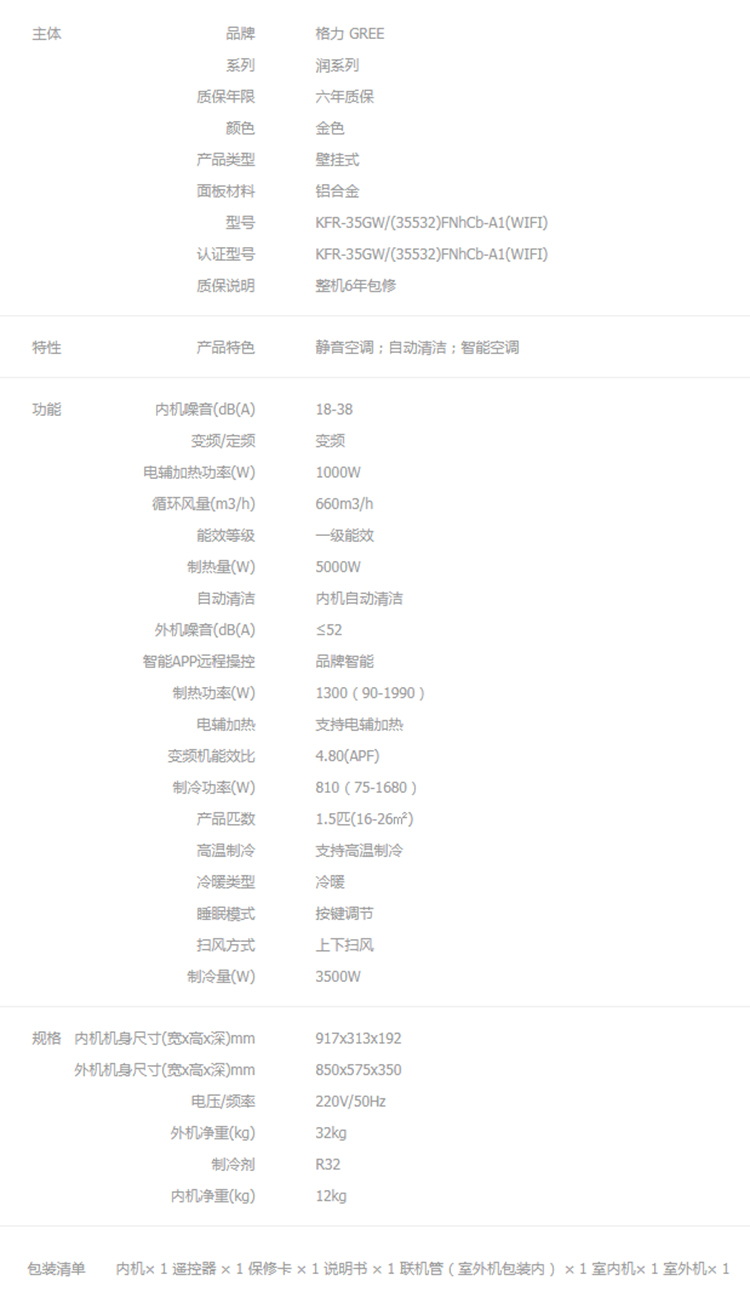The width and height of the screenshot is (750, 1309).
Task: Click the 一级能效 energy rating value
Action: 344,536
